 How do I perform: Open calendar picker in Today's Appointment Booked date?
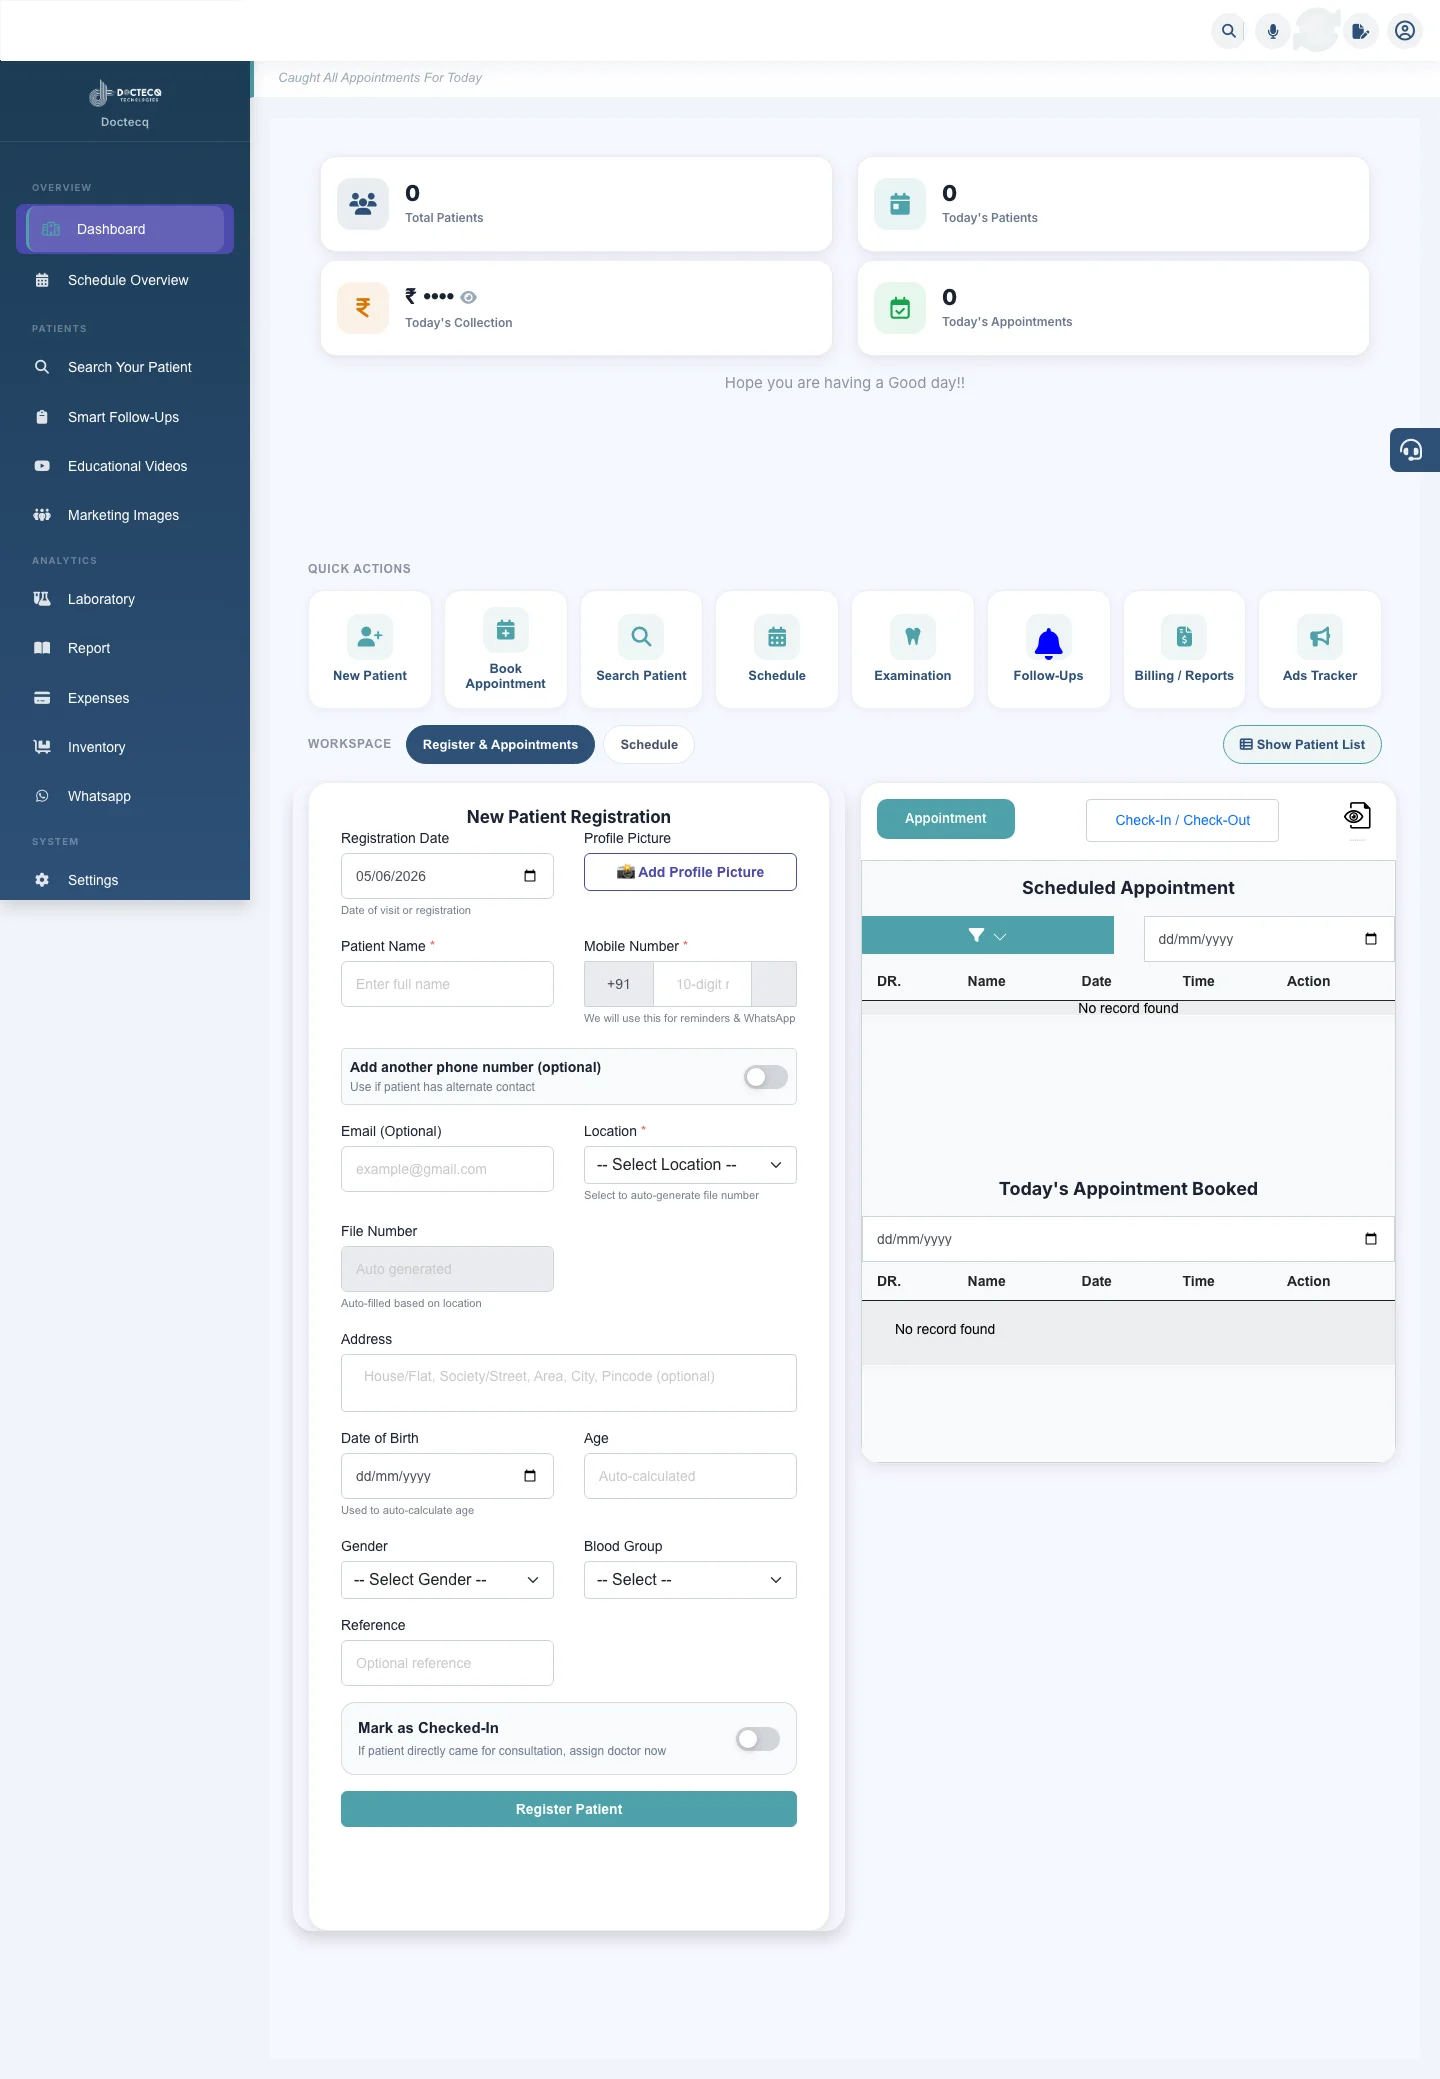tap(1371, 1239)
